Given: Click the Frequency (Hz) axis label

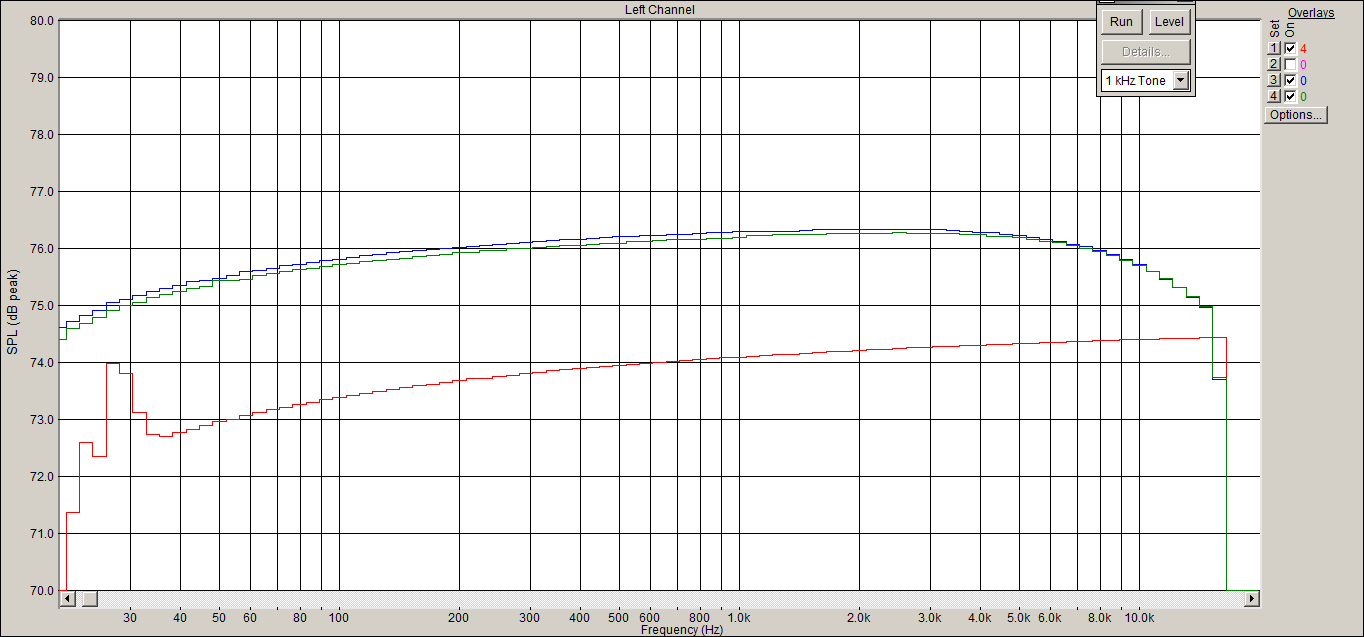Looking at the screenshot, I should click(x=682, y=630).
